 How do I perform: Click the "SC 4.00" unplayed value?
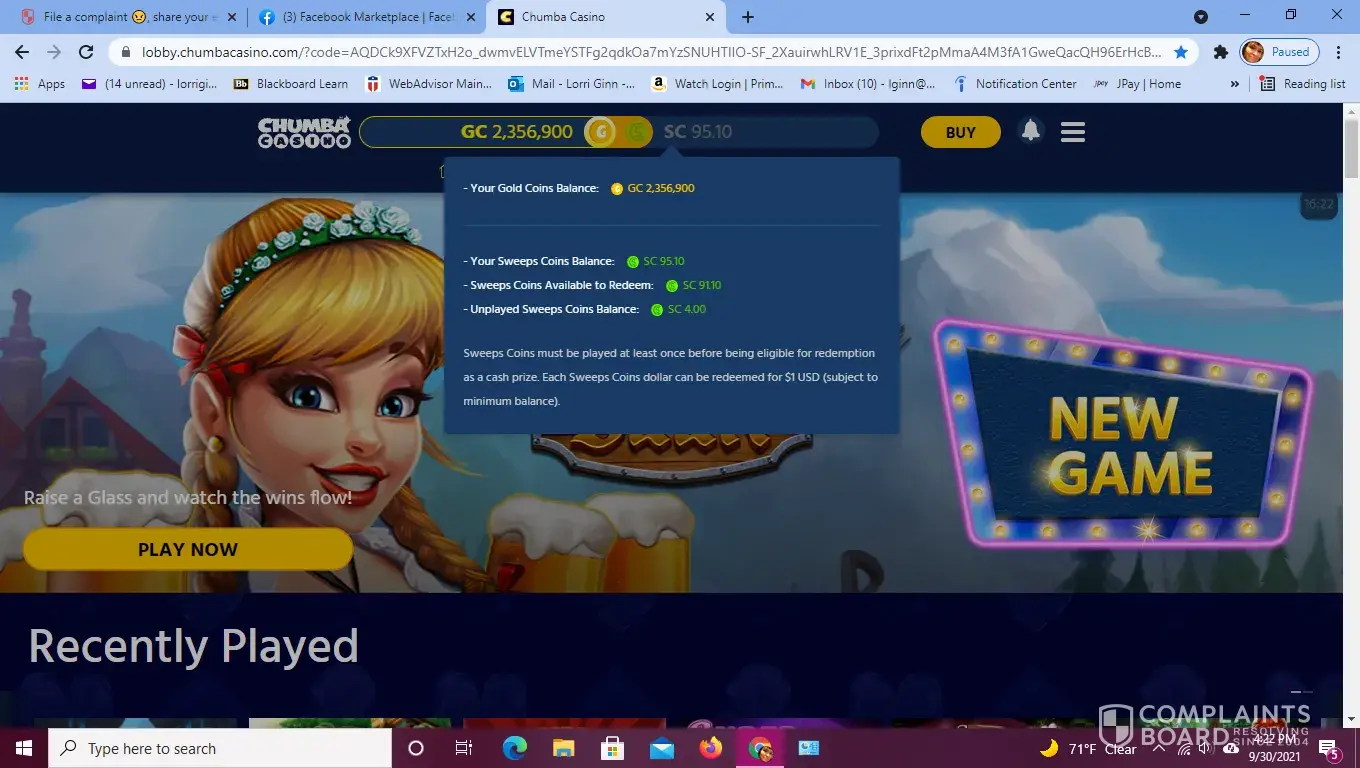[687, 309]
